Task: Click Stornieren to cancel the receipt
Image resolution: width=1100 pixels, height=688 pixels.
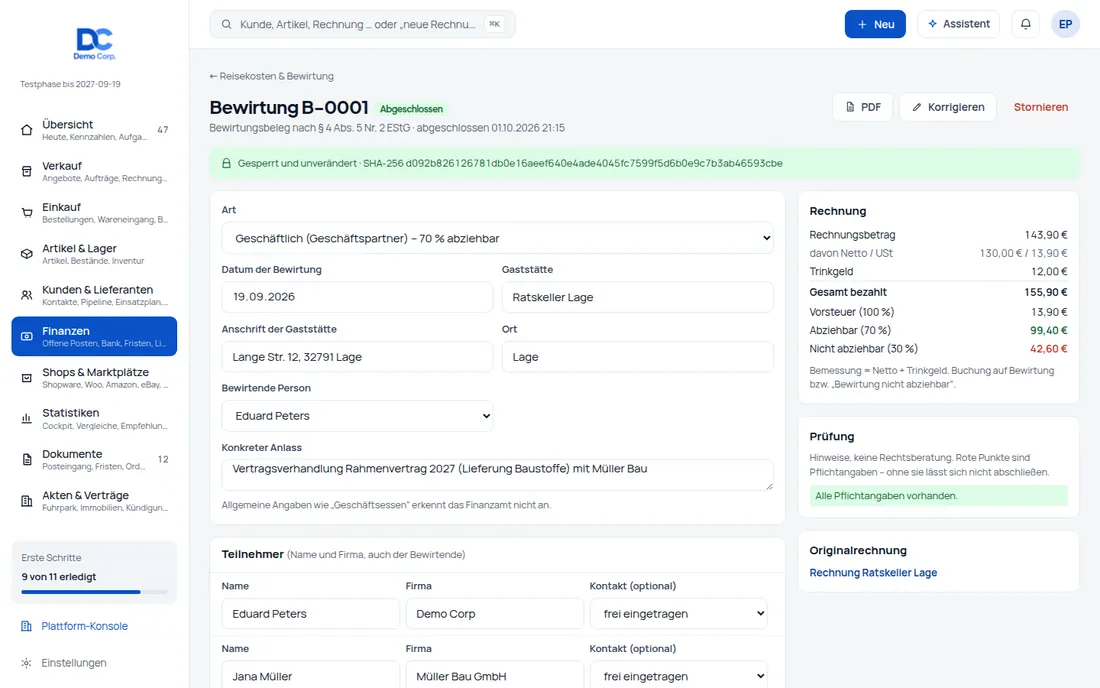Action: pos(1040,107)
